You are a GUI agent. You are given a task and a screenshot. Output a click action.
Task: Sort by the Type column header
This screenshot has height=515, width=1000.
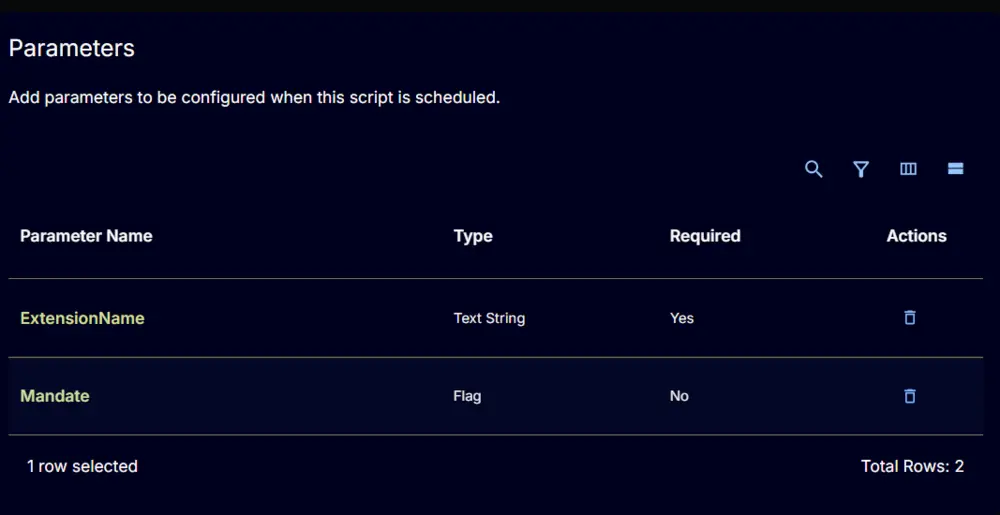coord(473,236)
